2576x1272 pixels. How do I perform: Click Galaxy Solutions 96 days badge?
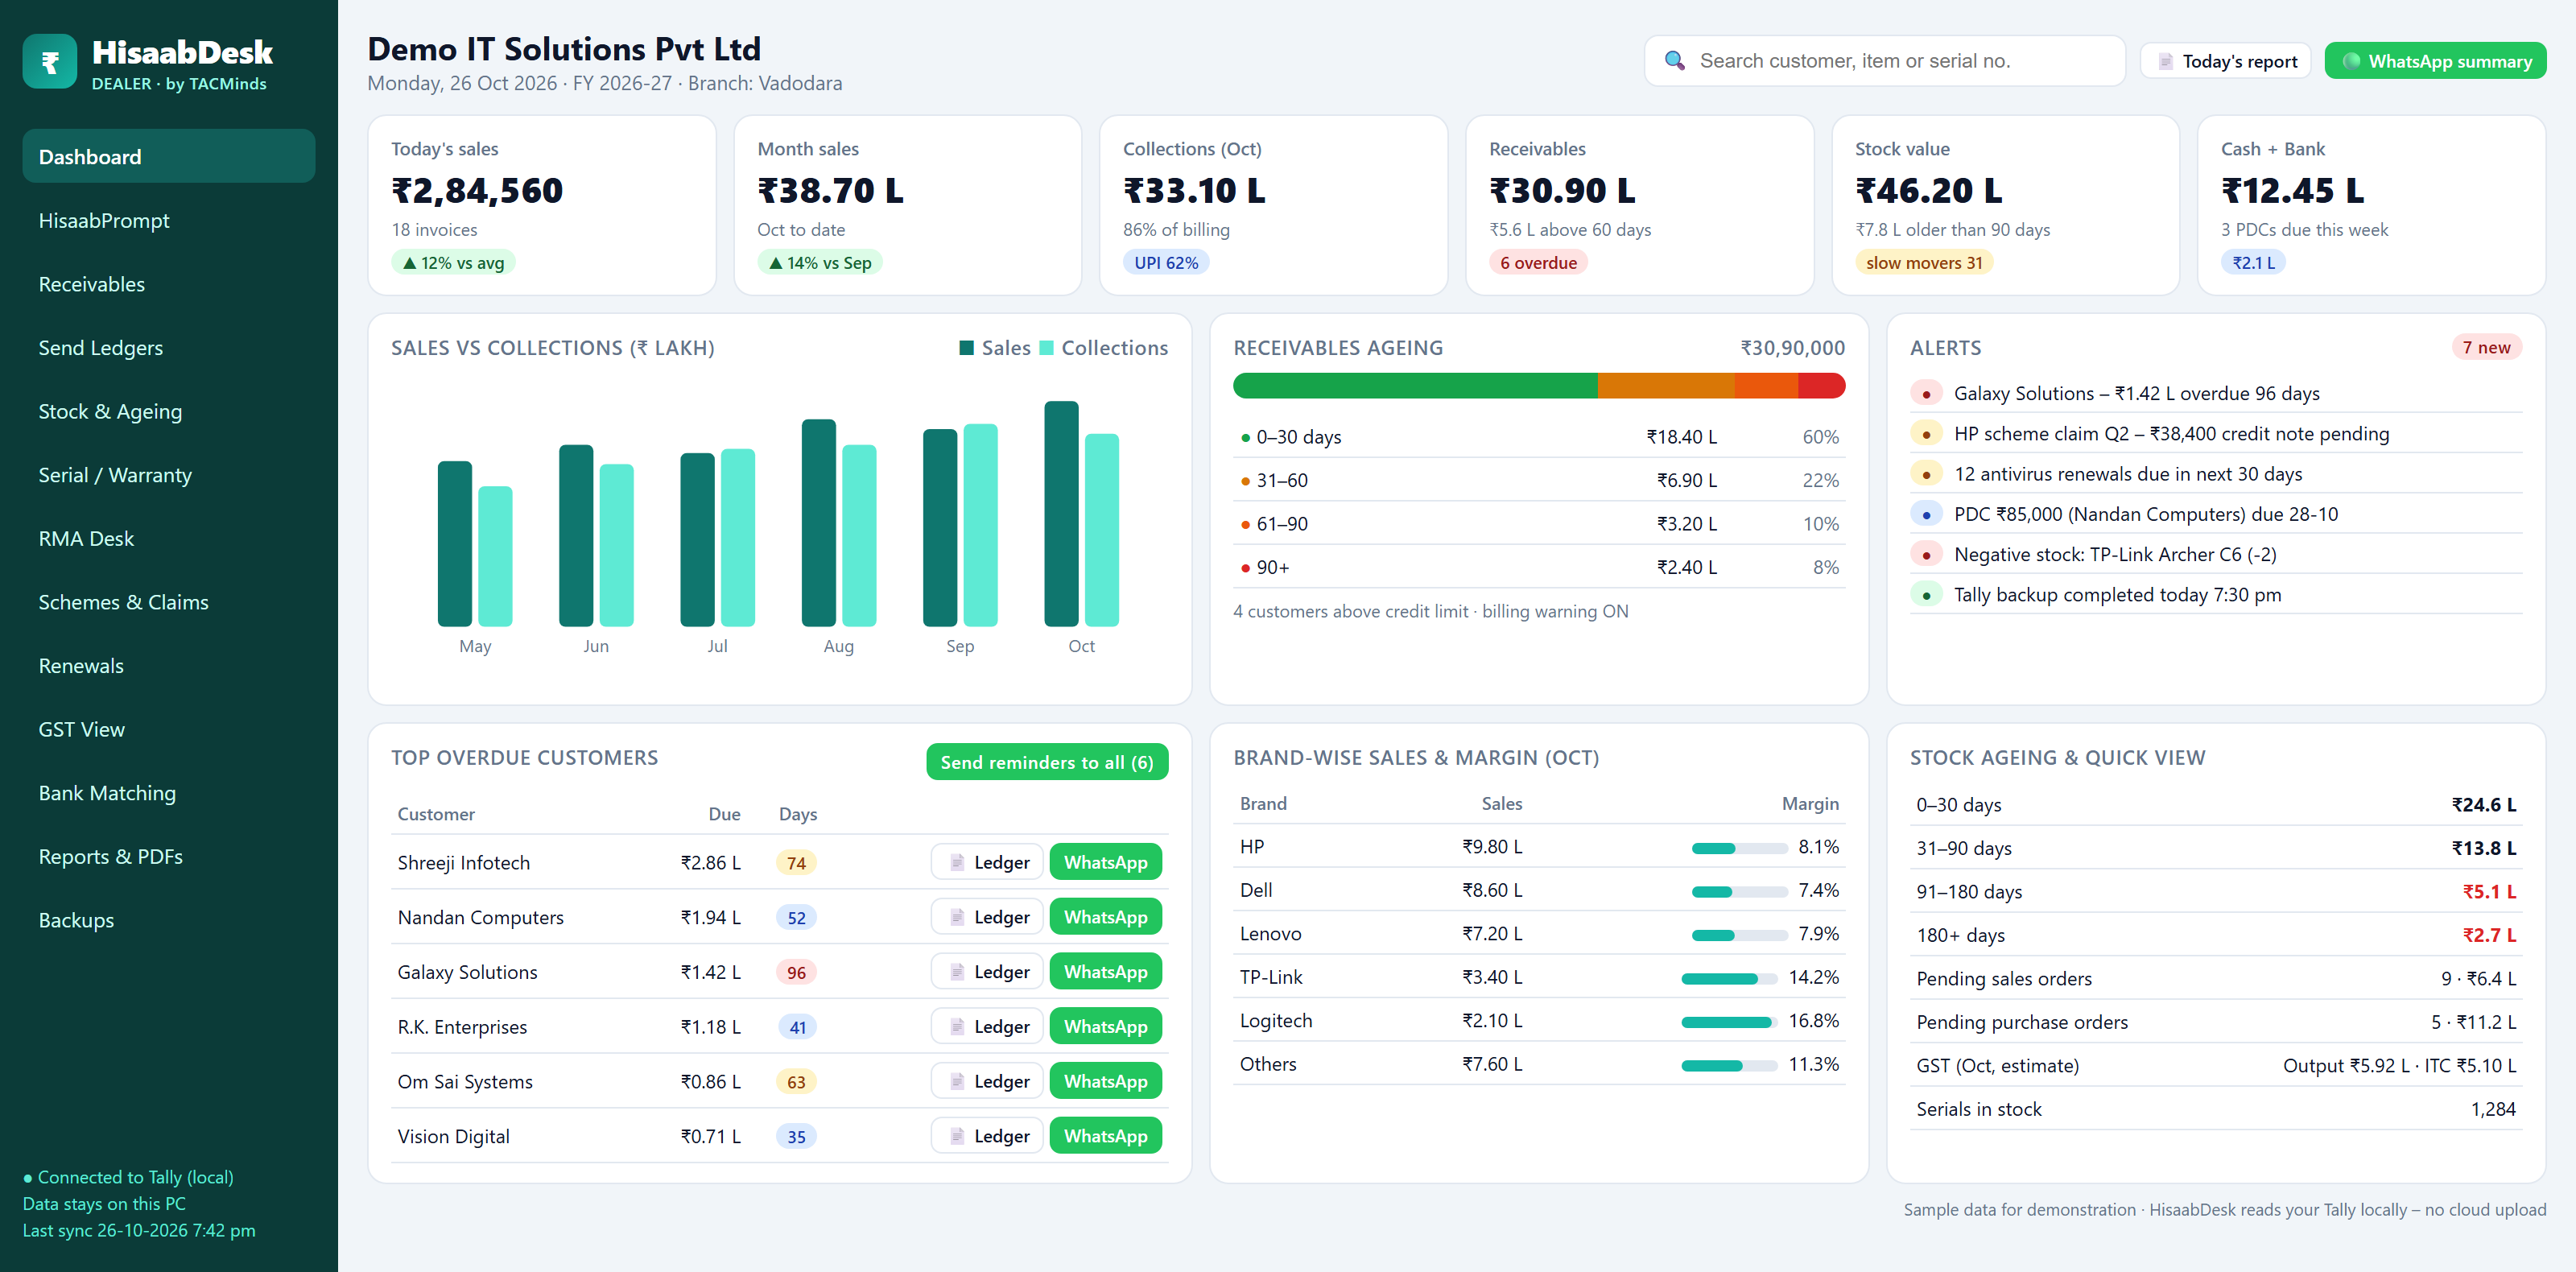tap(796, 972)
